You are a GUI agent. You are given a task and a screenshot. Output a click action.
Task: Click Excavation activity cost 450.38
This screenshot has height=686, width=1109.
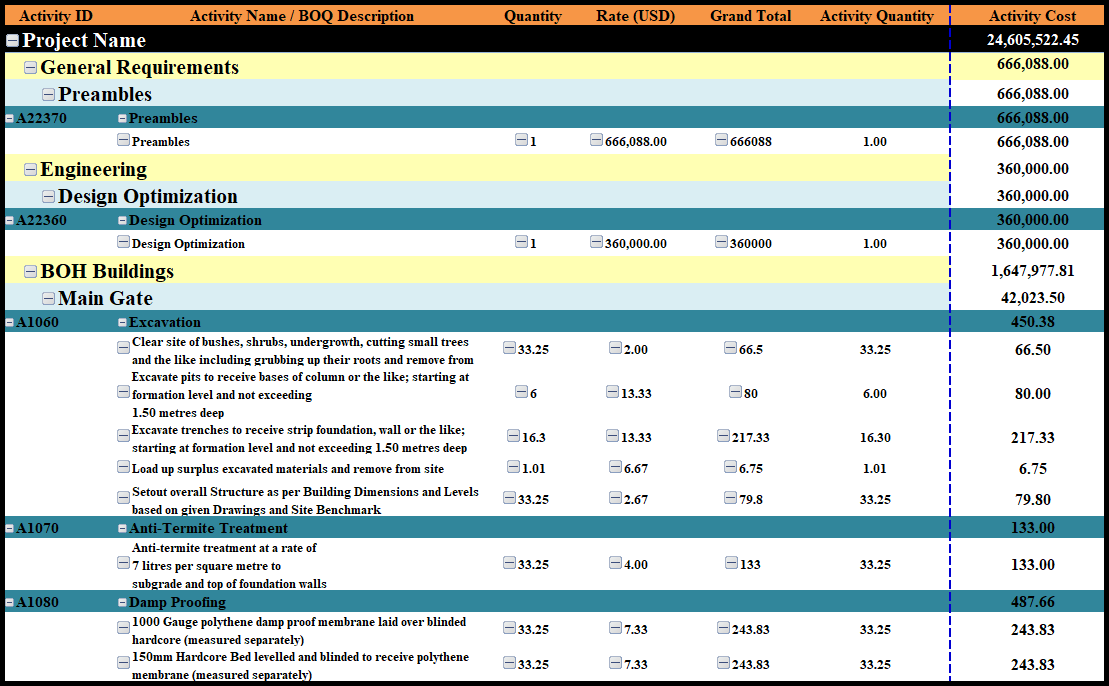point(1033,322)
